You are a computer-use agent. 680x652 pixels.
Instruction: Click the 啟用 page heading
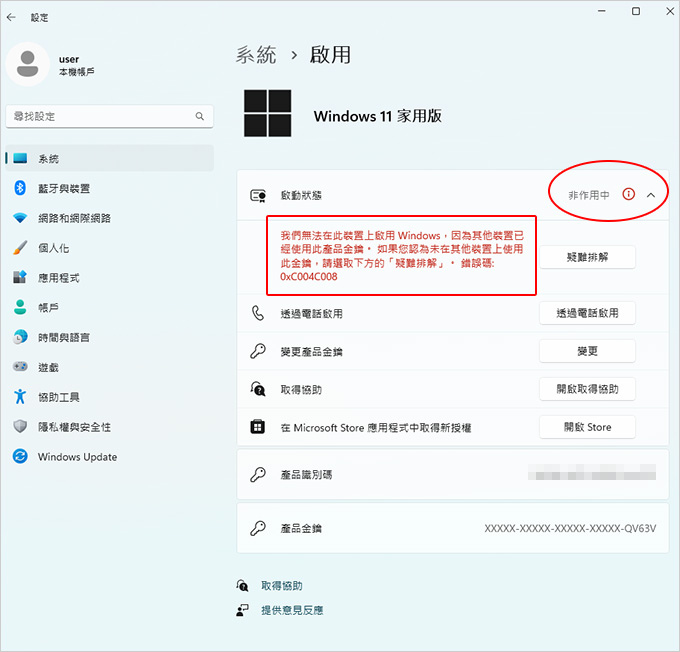(330, 55)
